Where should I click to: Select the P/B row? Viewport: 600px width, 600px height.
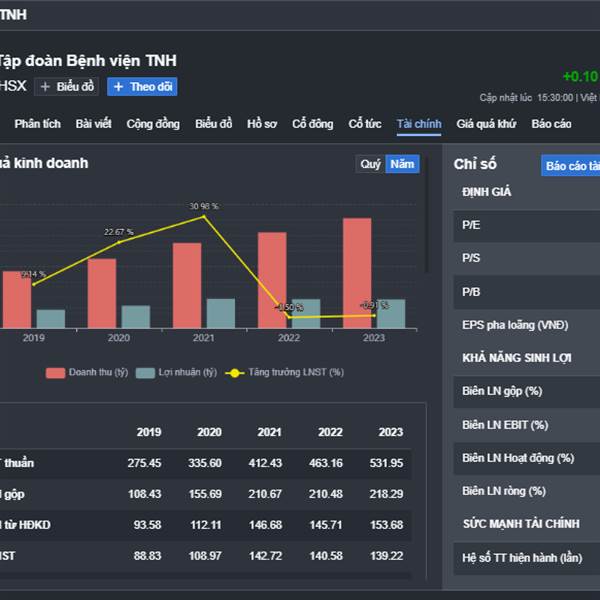coord(527,292)
